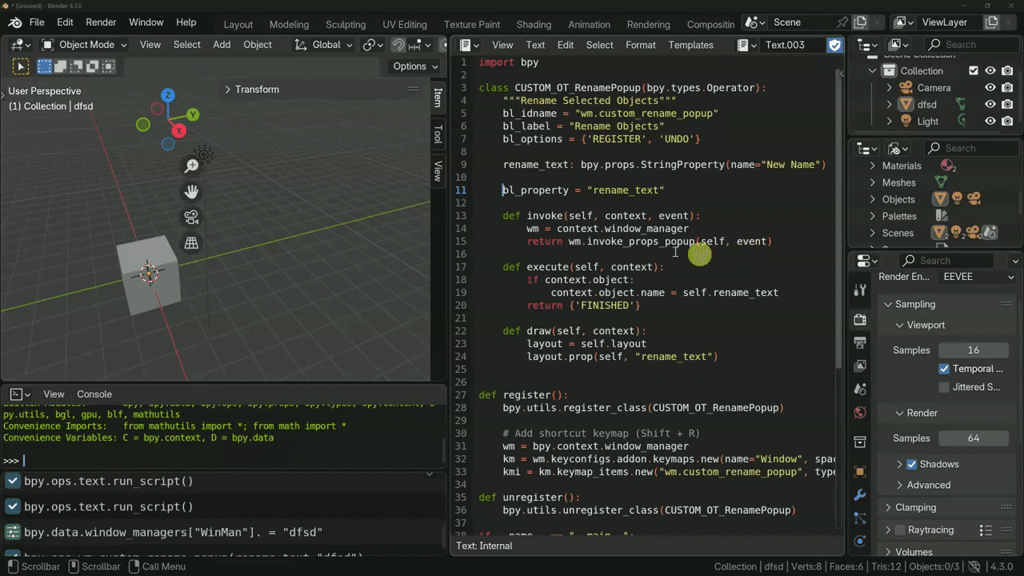Image resolution: width=1024 pixels, height=576 pixels.
Task: Click the zoom magnifier icon in viewport
Action: click(191, 166)
